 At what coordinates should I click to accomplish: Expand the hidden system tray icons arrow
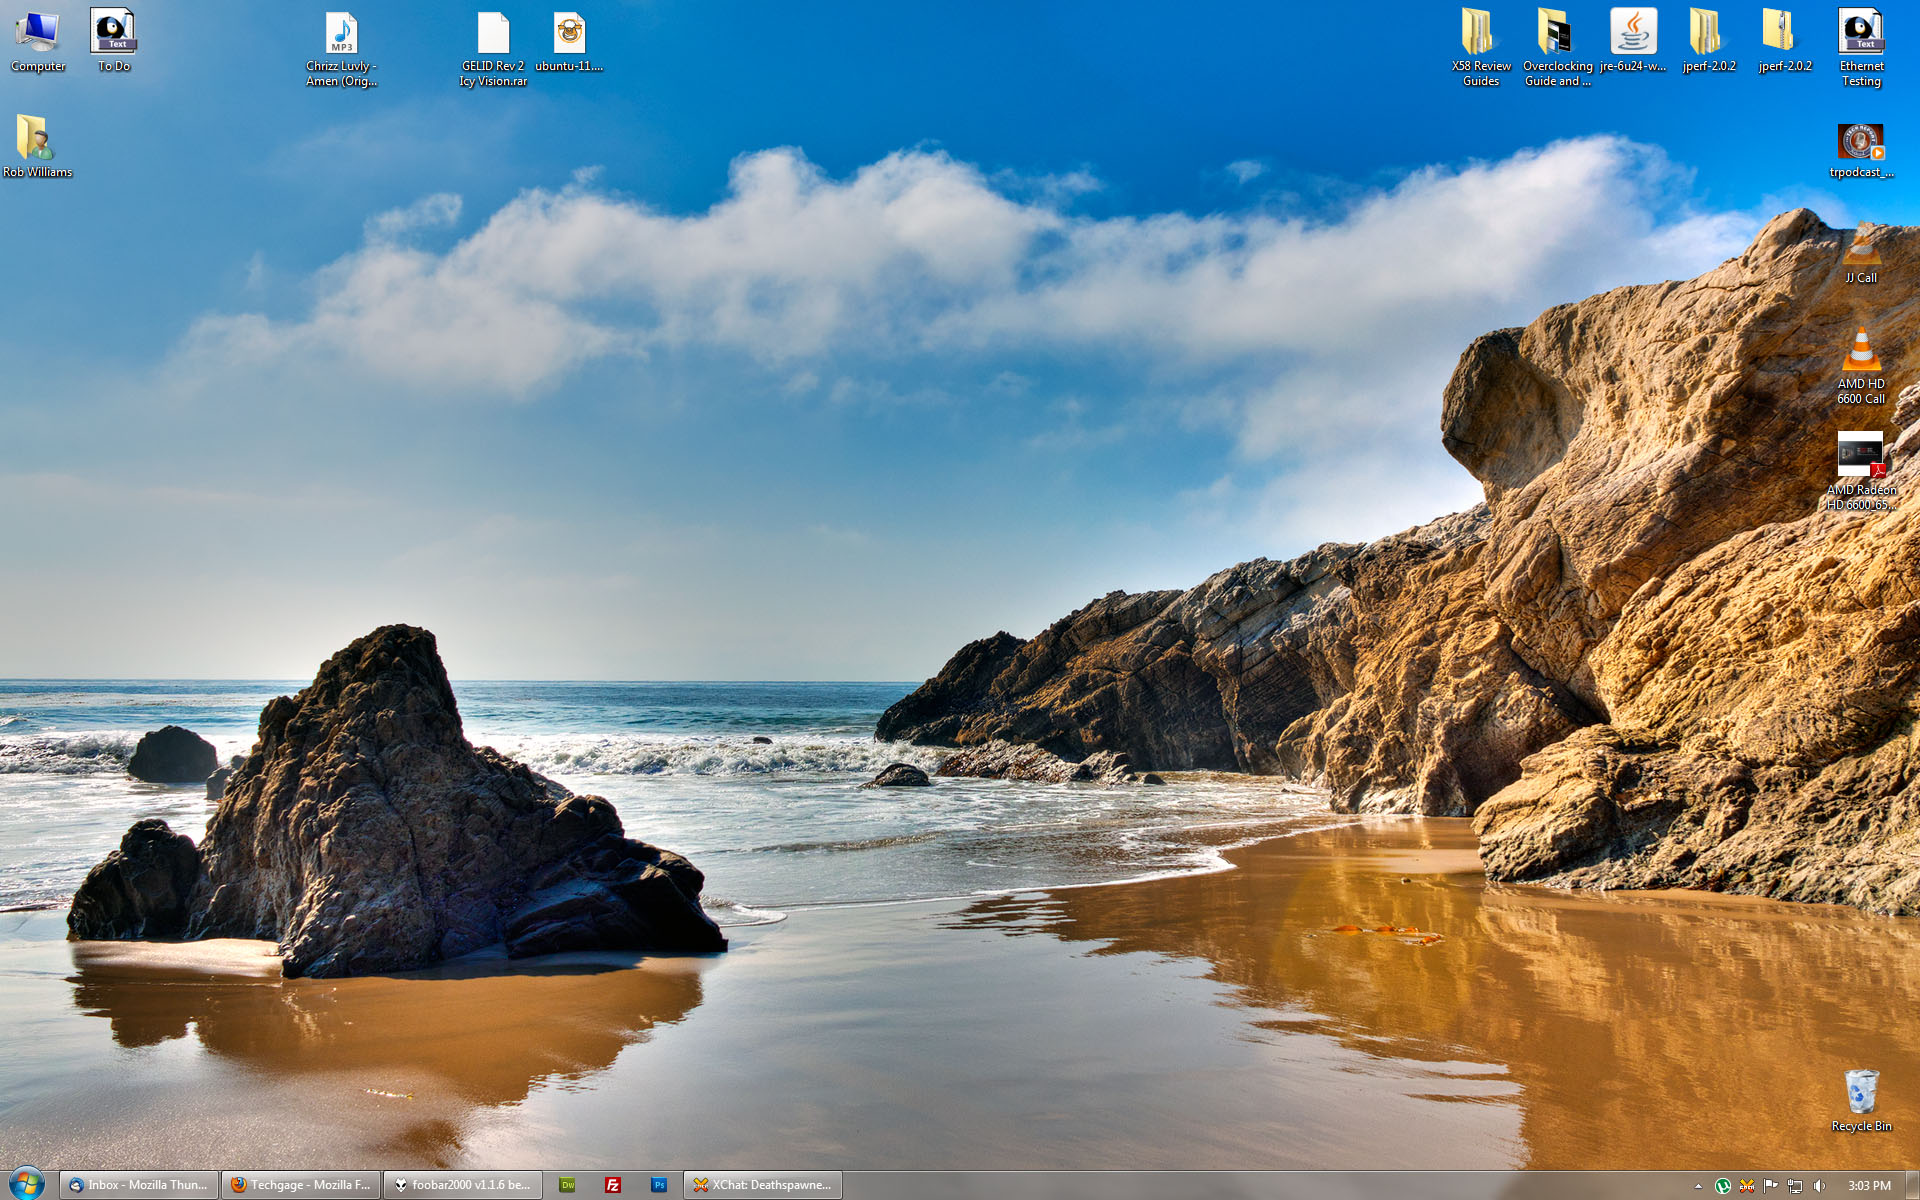coord(1698,1186)
